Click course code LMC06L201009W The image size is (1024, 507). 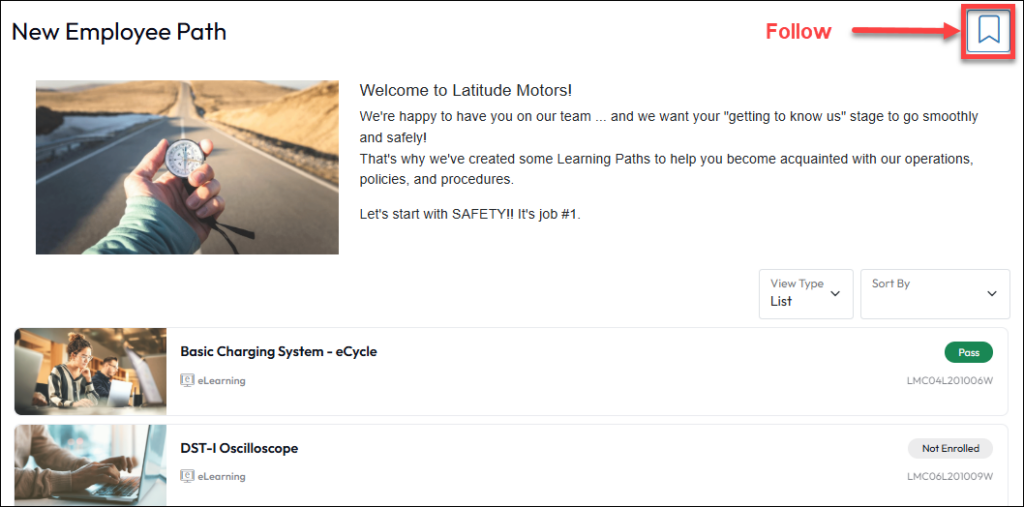[x=949, y=477]
